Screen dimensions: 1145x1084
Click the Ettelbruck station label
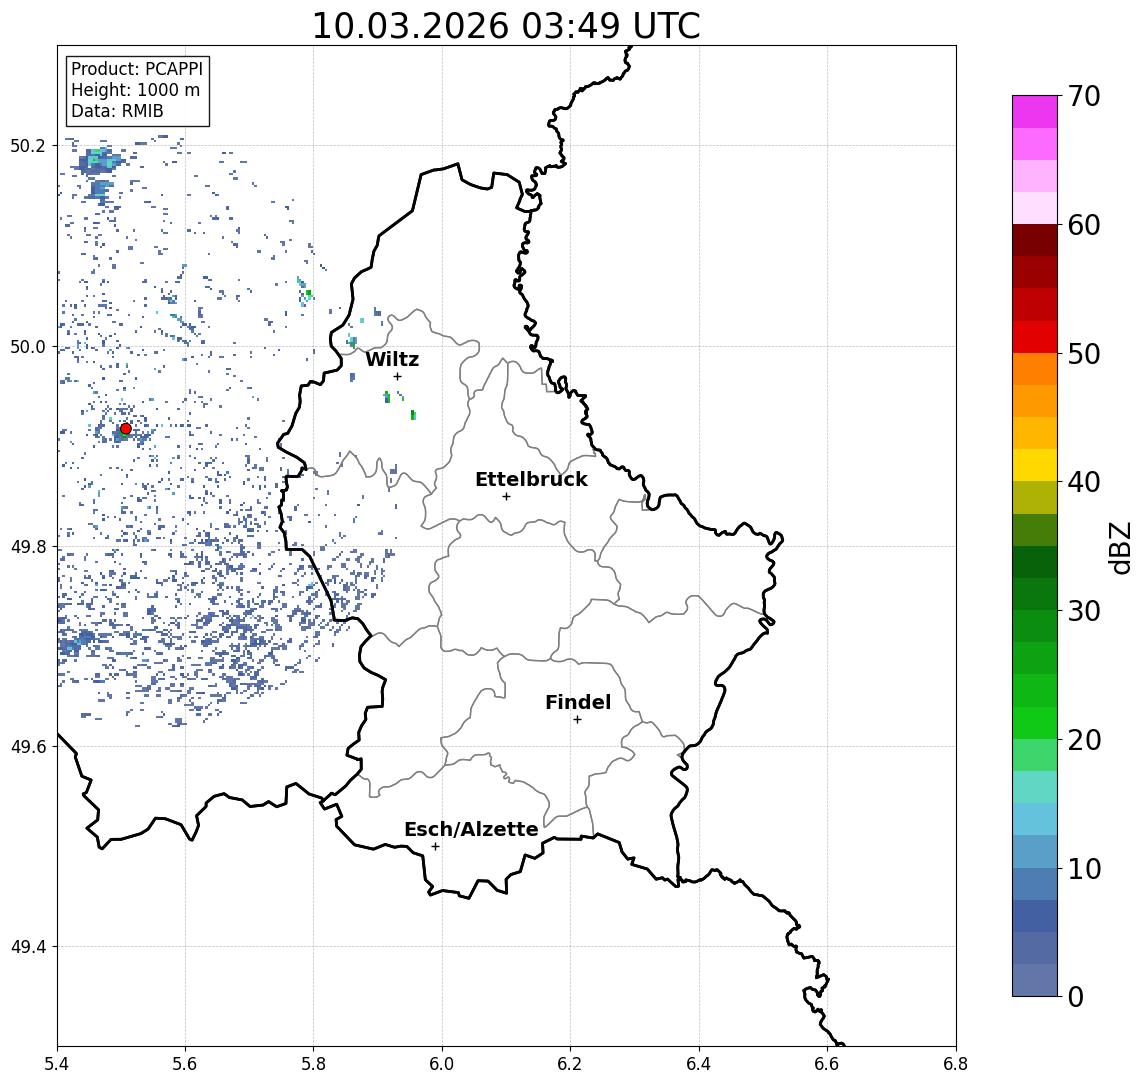point(531,479)
